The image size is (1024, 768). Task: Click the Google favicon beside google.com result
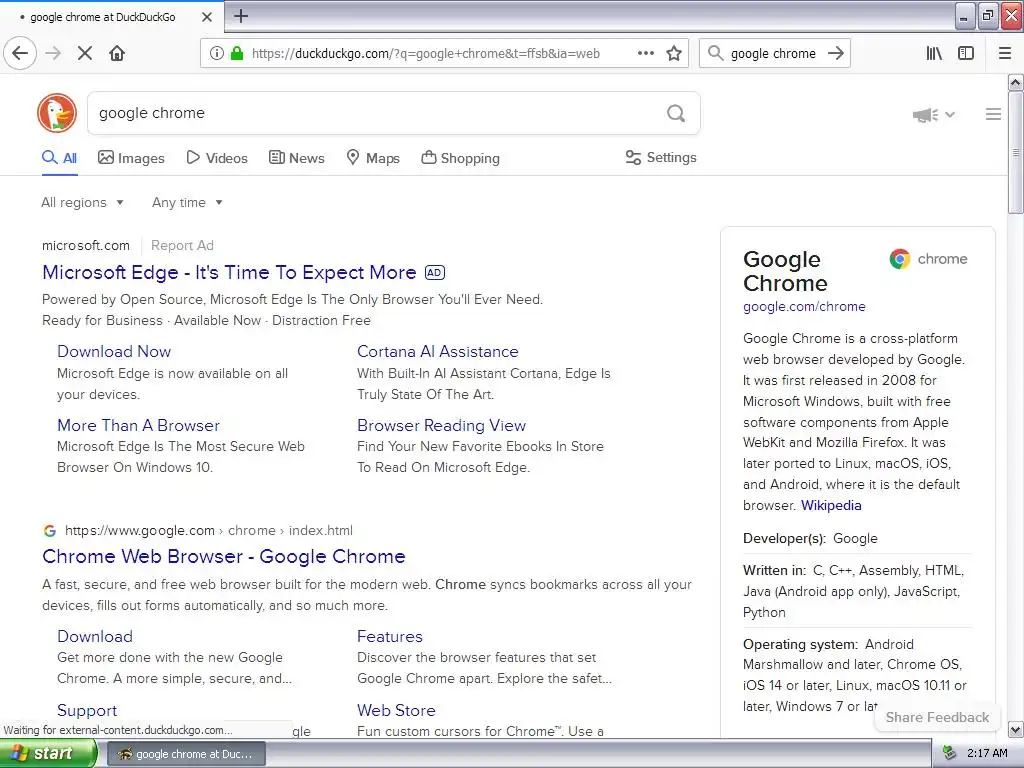coord(50,530)
